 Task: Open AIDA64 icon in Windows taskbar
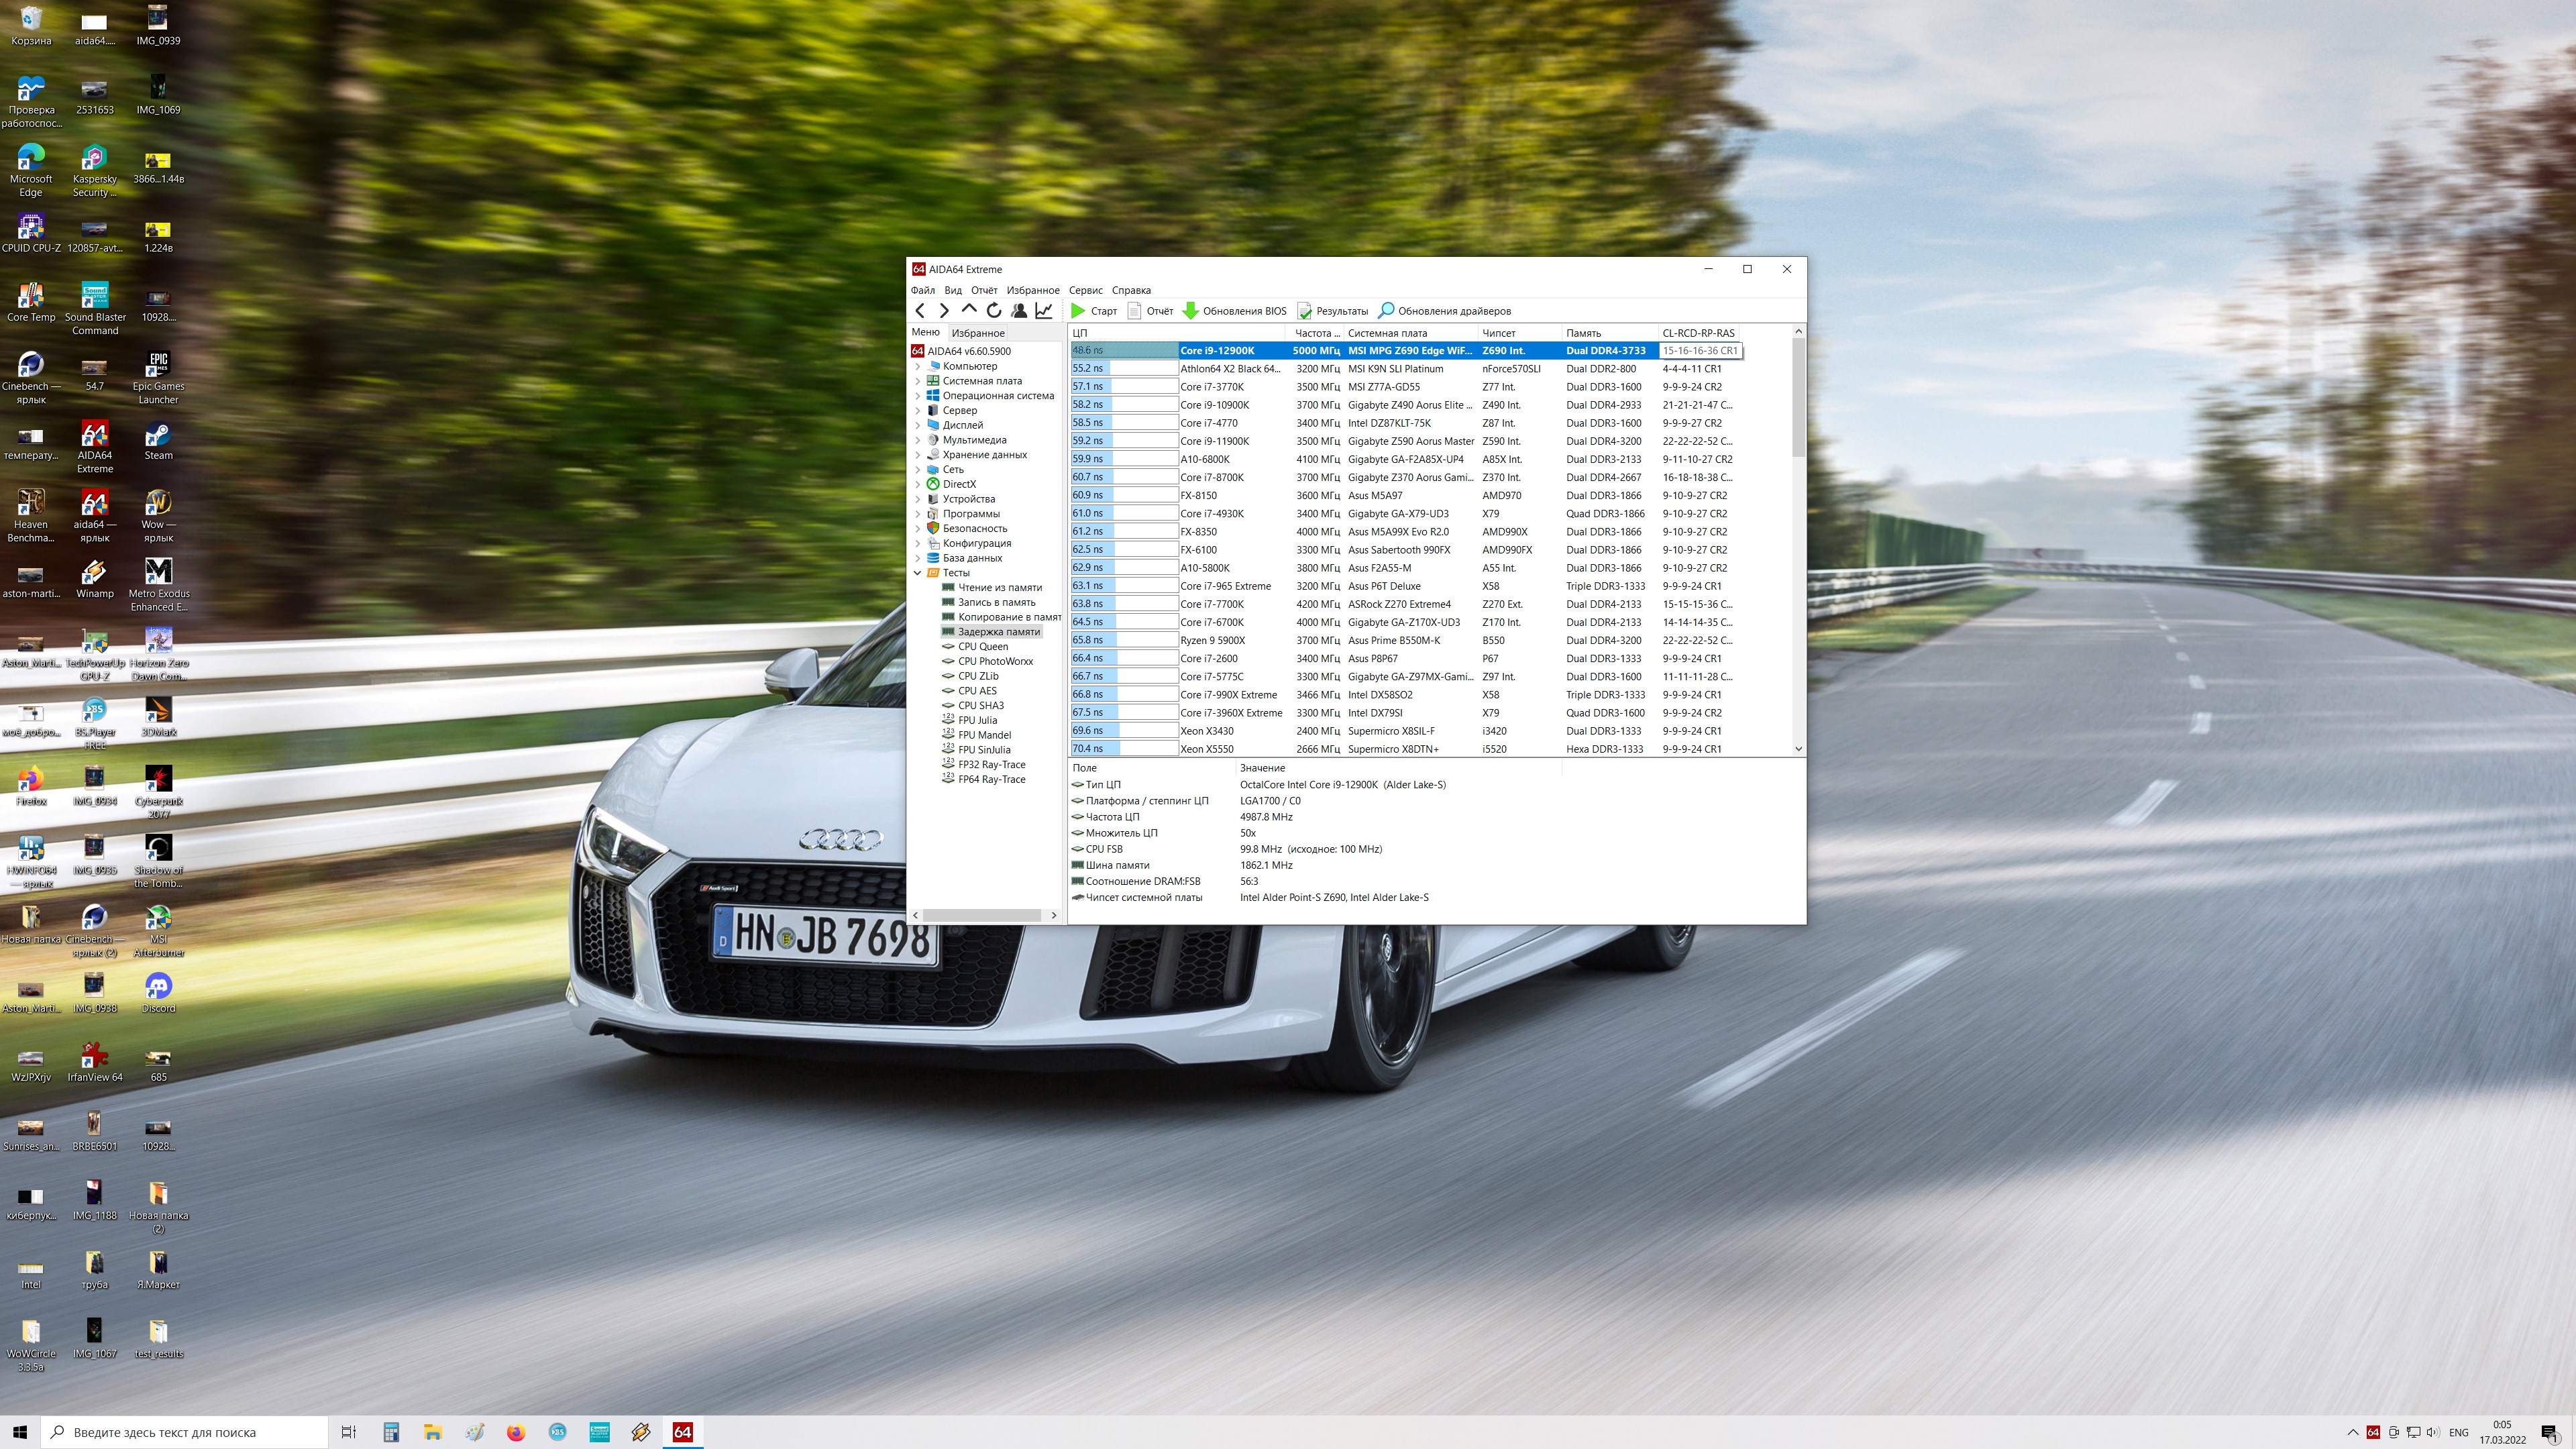pos(682,1432)
